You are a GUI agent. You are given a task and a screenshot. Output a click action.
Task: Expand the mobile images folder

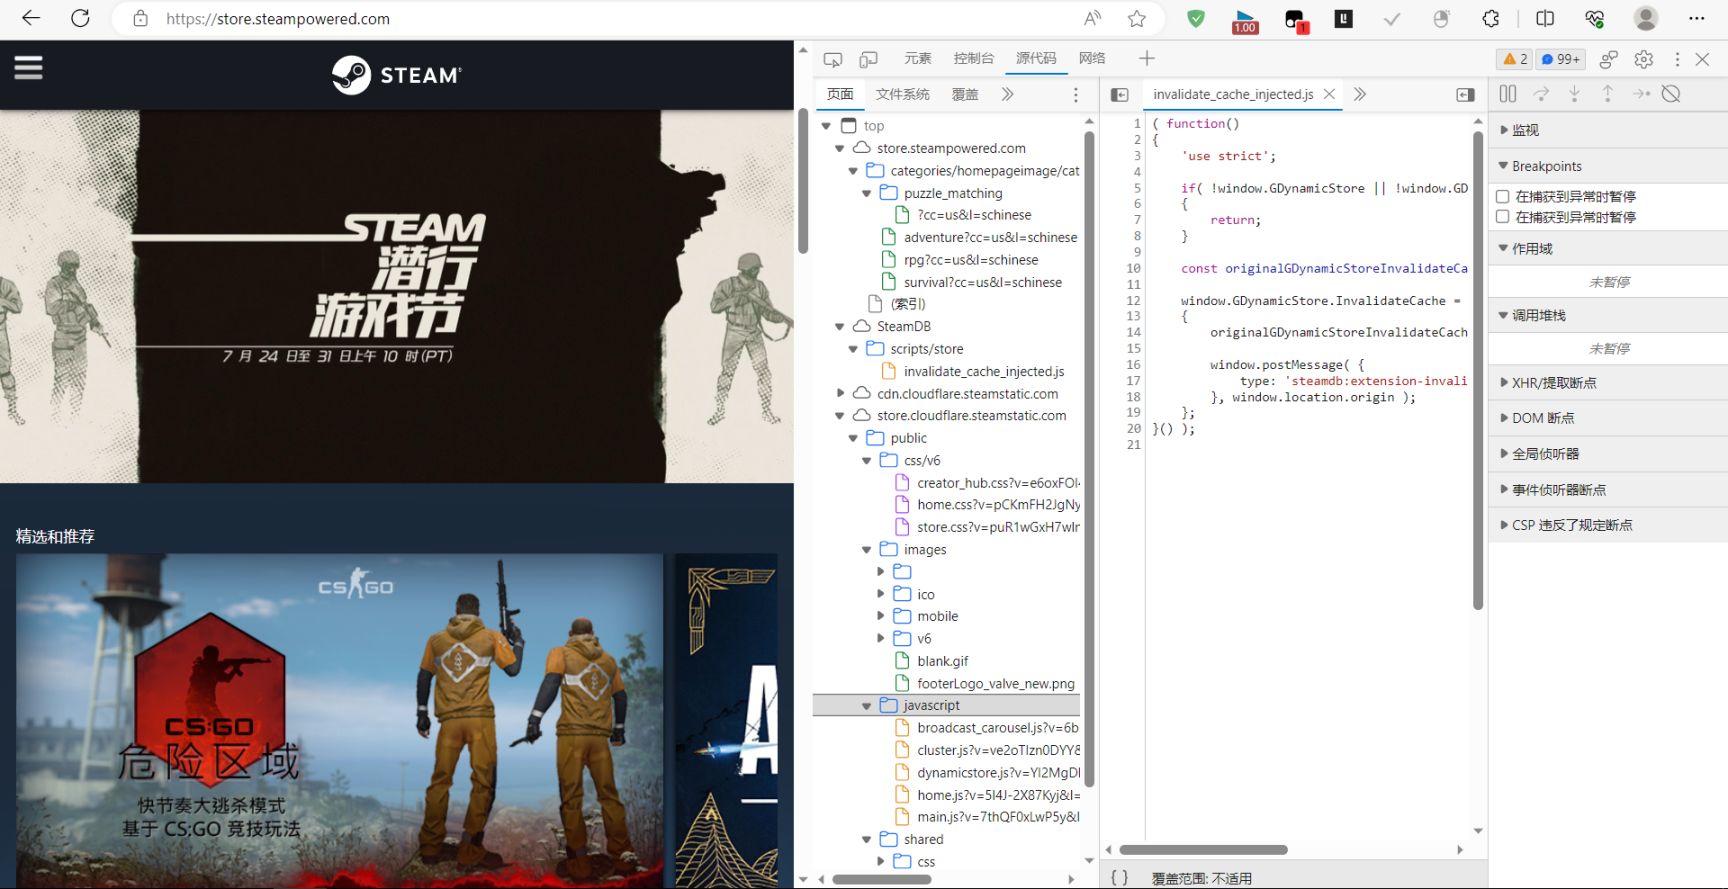point(881,616)
